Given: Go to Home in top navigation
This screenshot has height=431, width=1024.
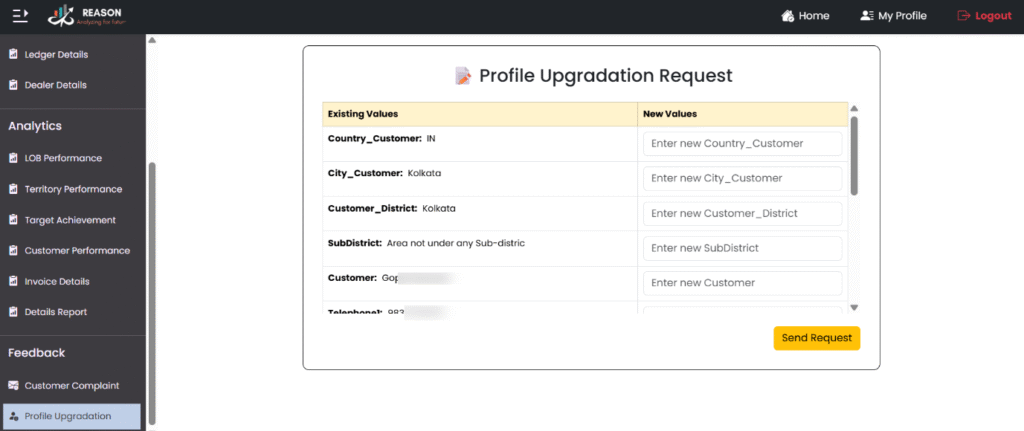Looking at the screenshot, I should click(x=805, y=16).
